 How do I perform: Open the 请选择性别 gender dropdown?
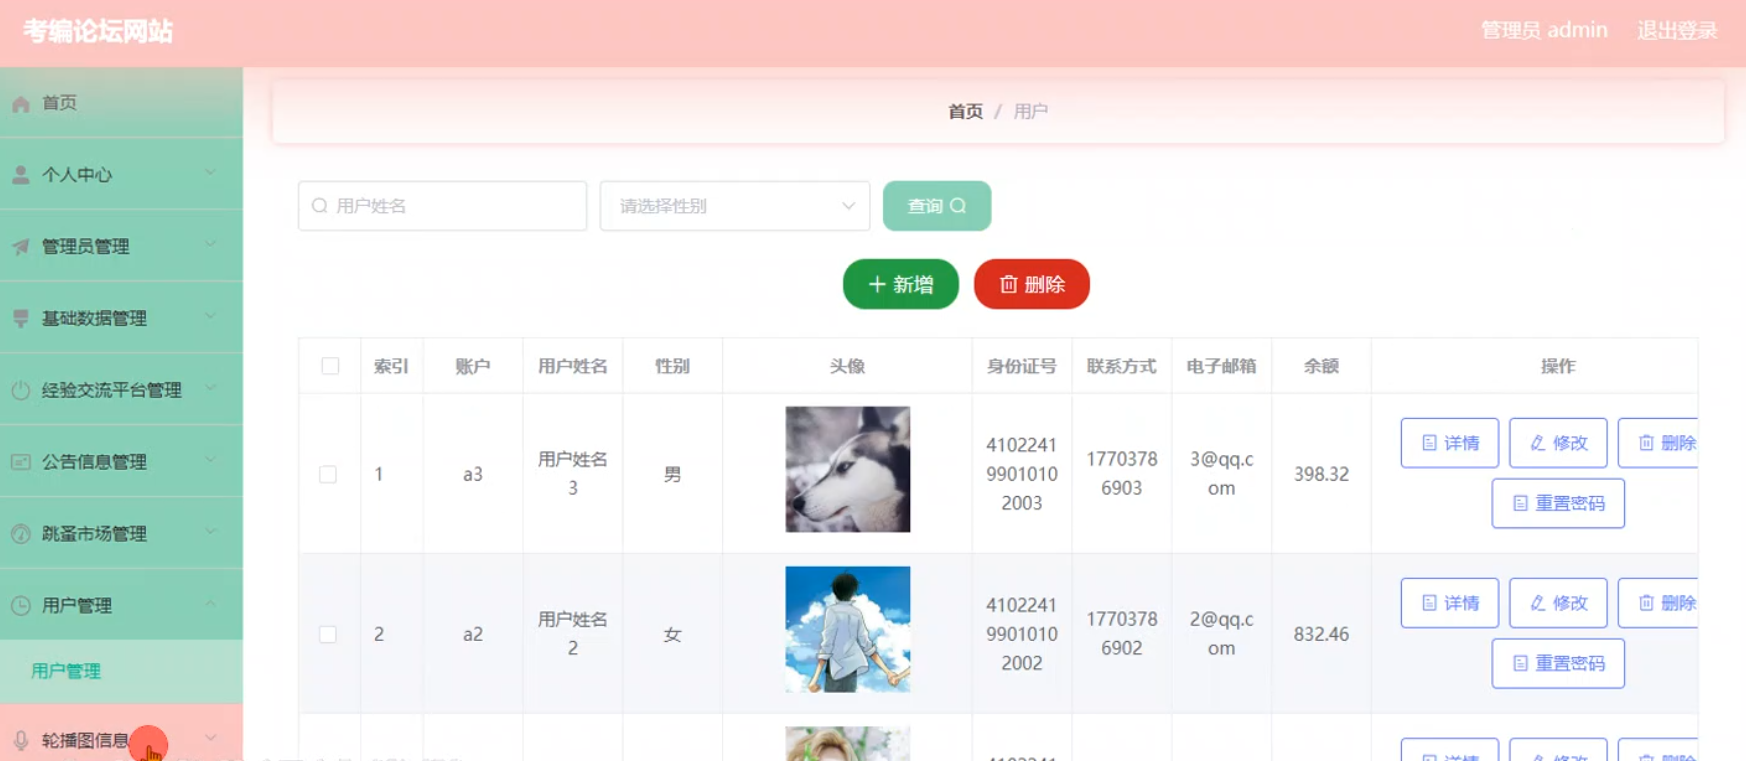(735, 206)
